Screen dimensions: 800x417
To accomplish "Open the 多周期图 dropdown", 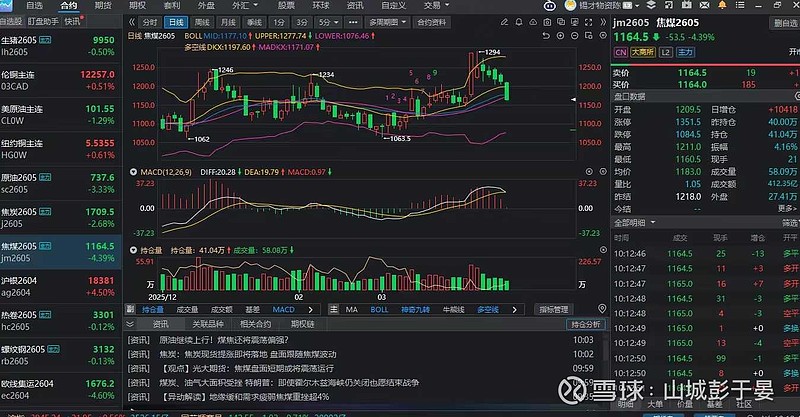I will (x=388, y=22).
